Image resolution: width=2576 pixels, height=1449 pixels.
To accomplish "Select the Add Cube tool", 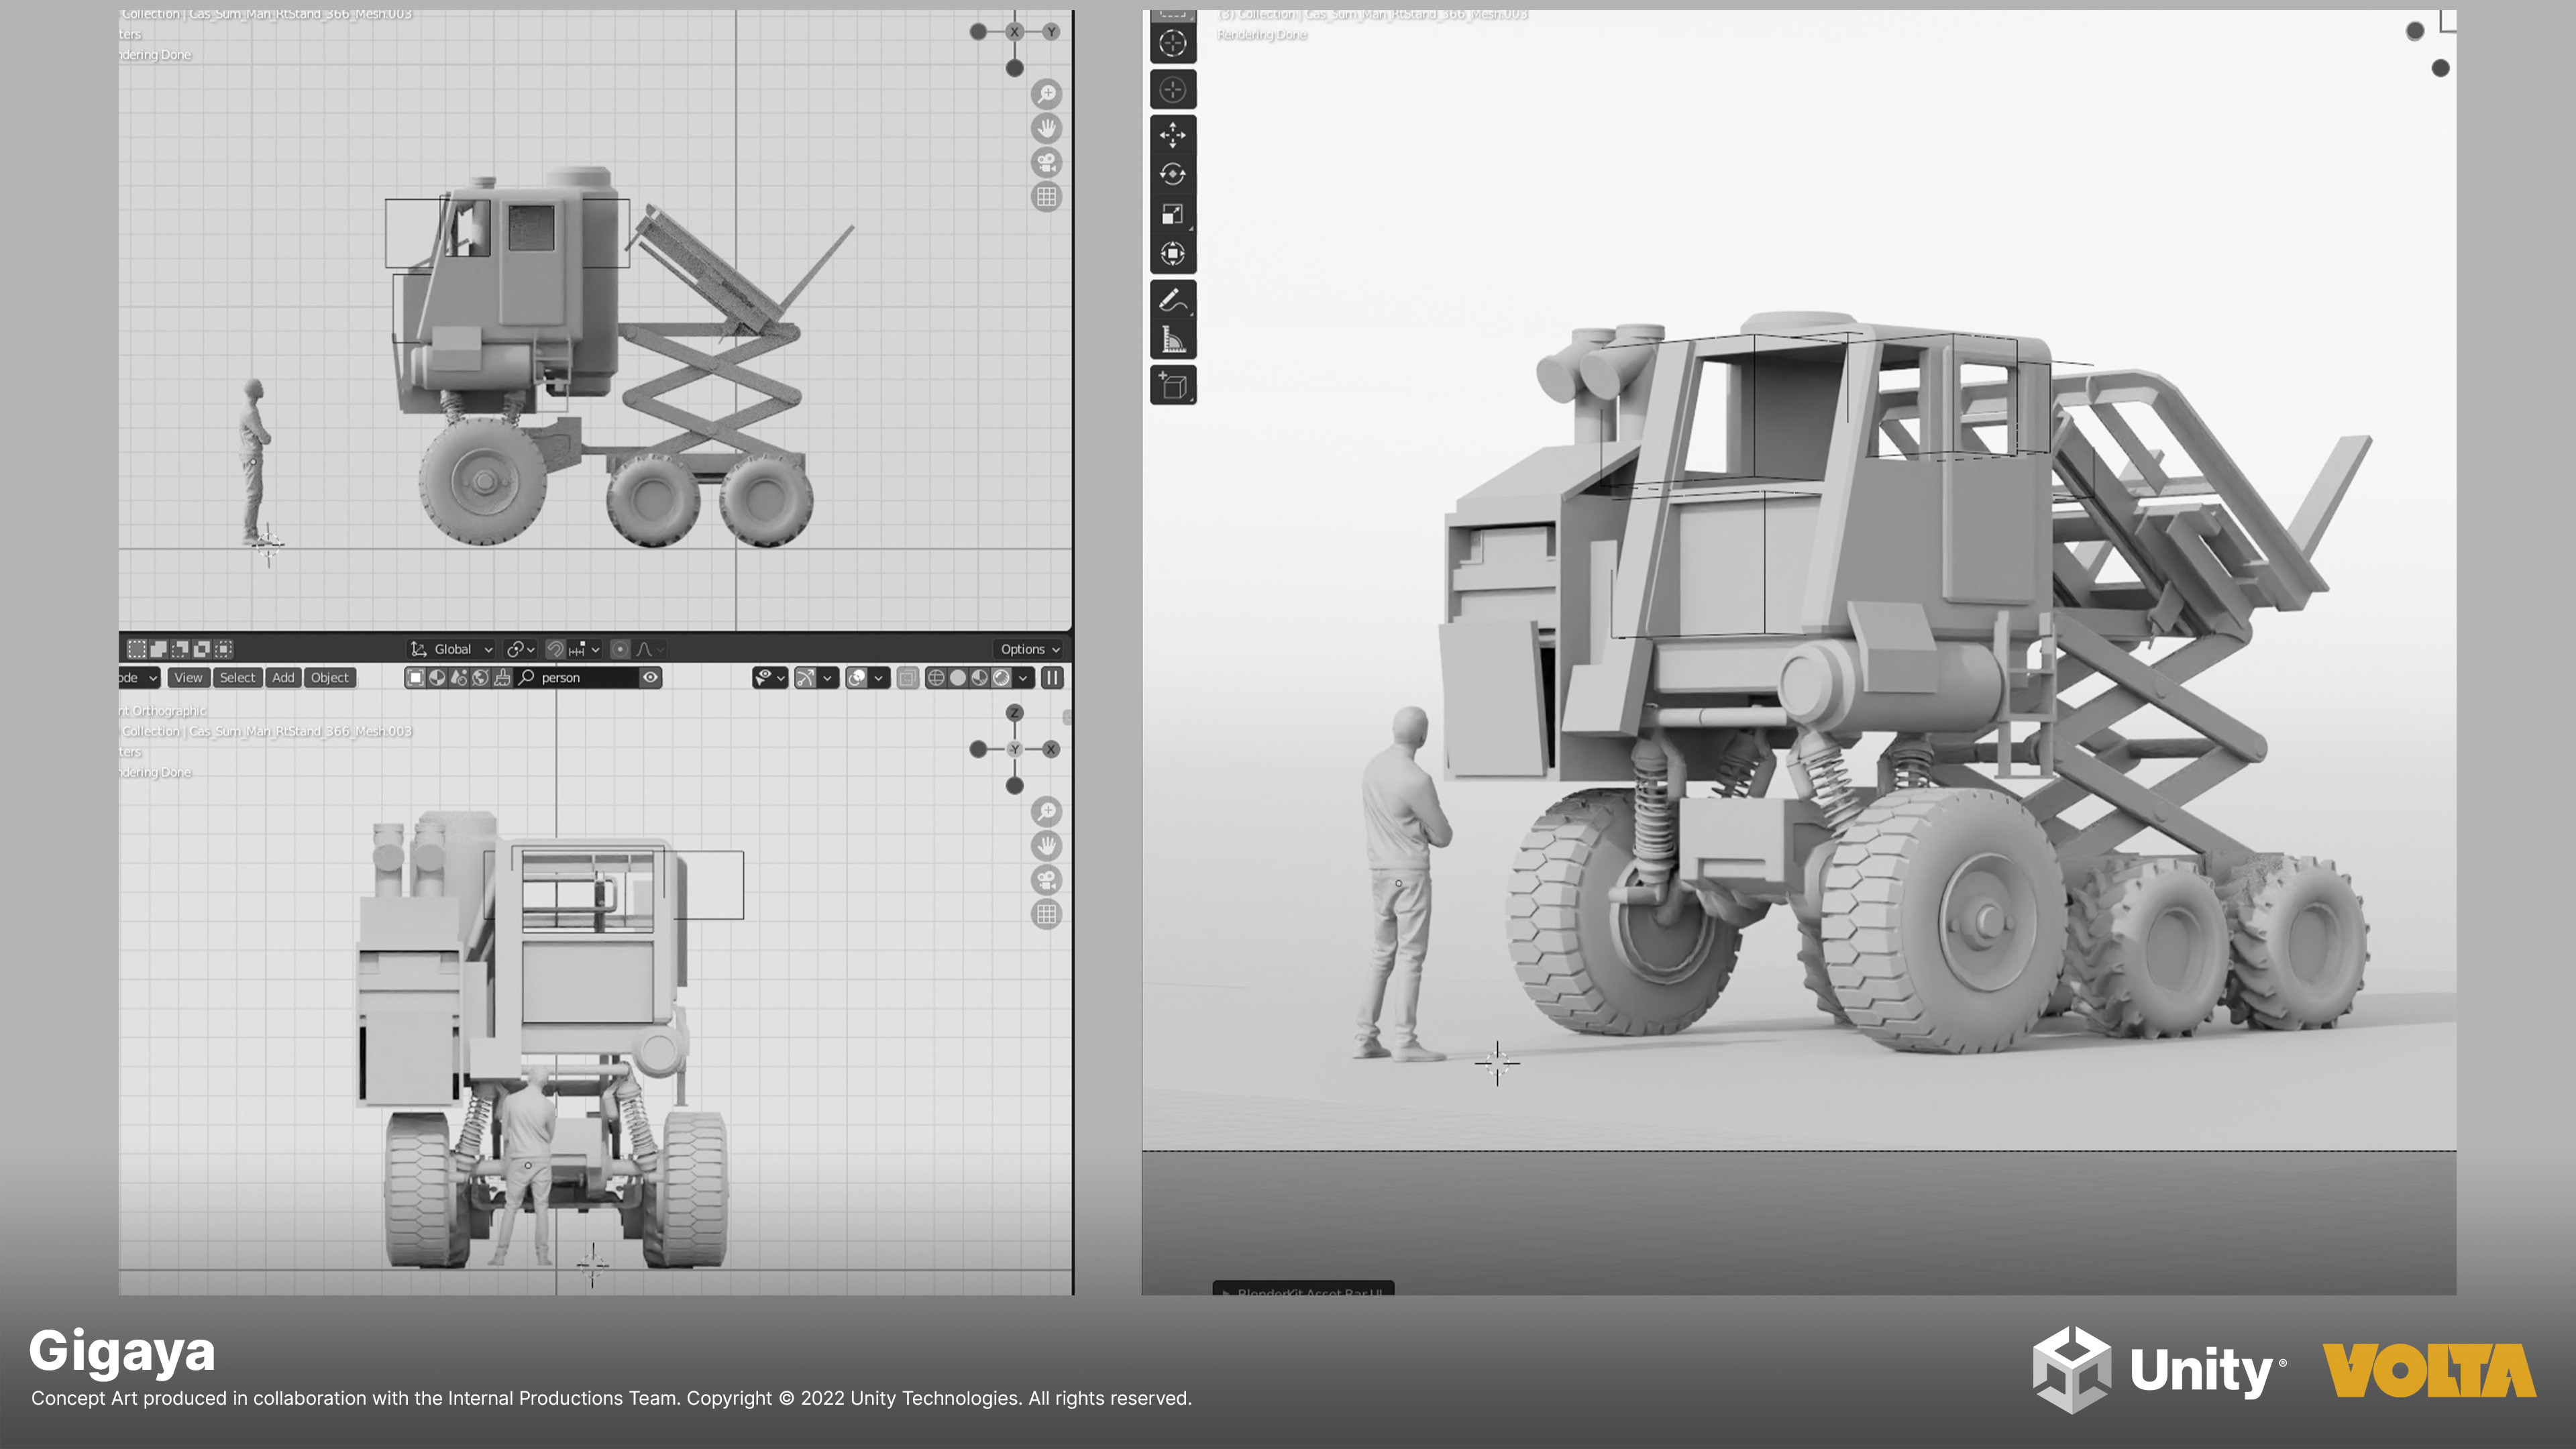I will click(x=1173, y=385).
